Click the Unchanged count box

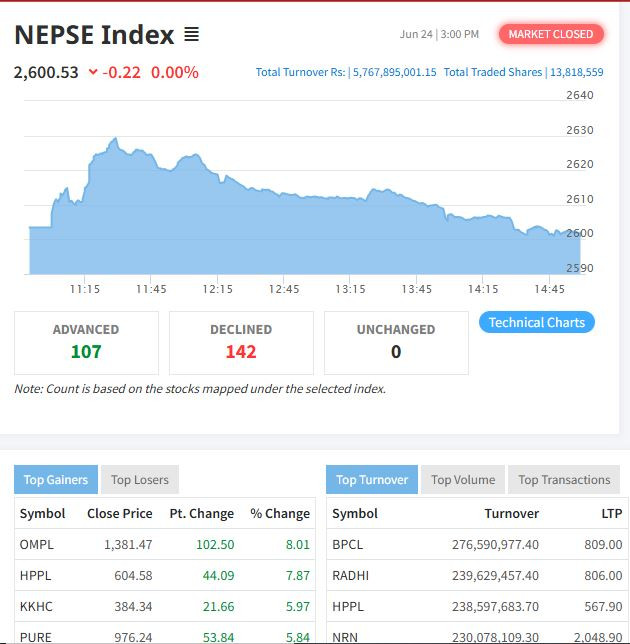396,342
